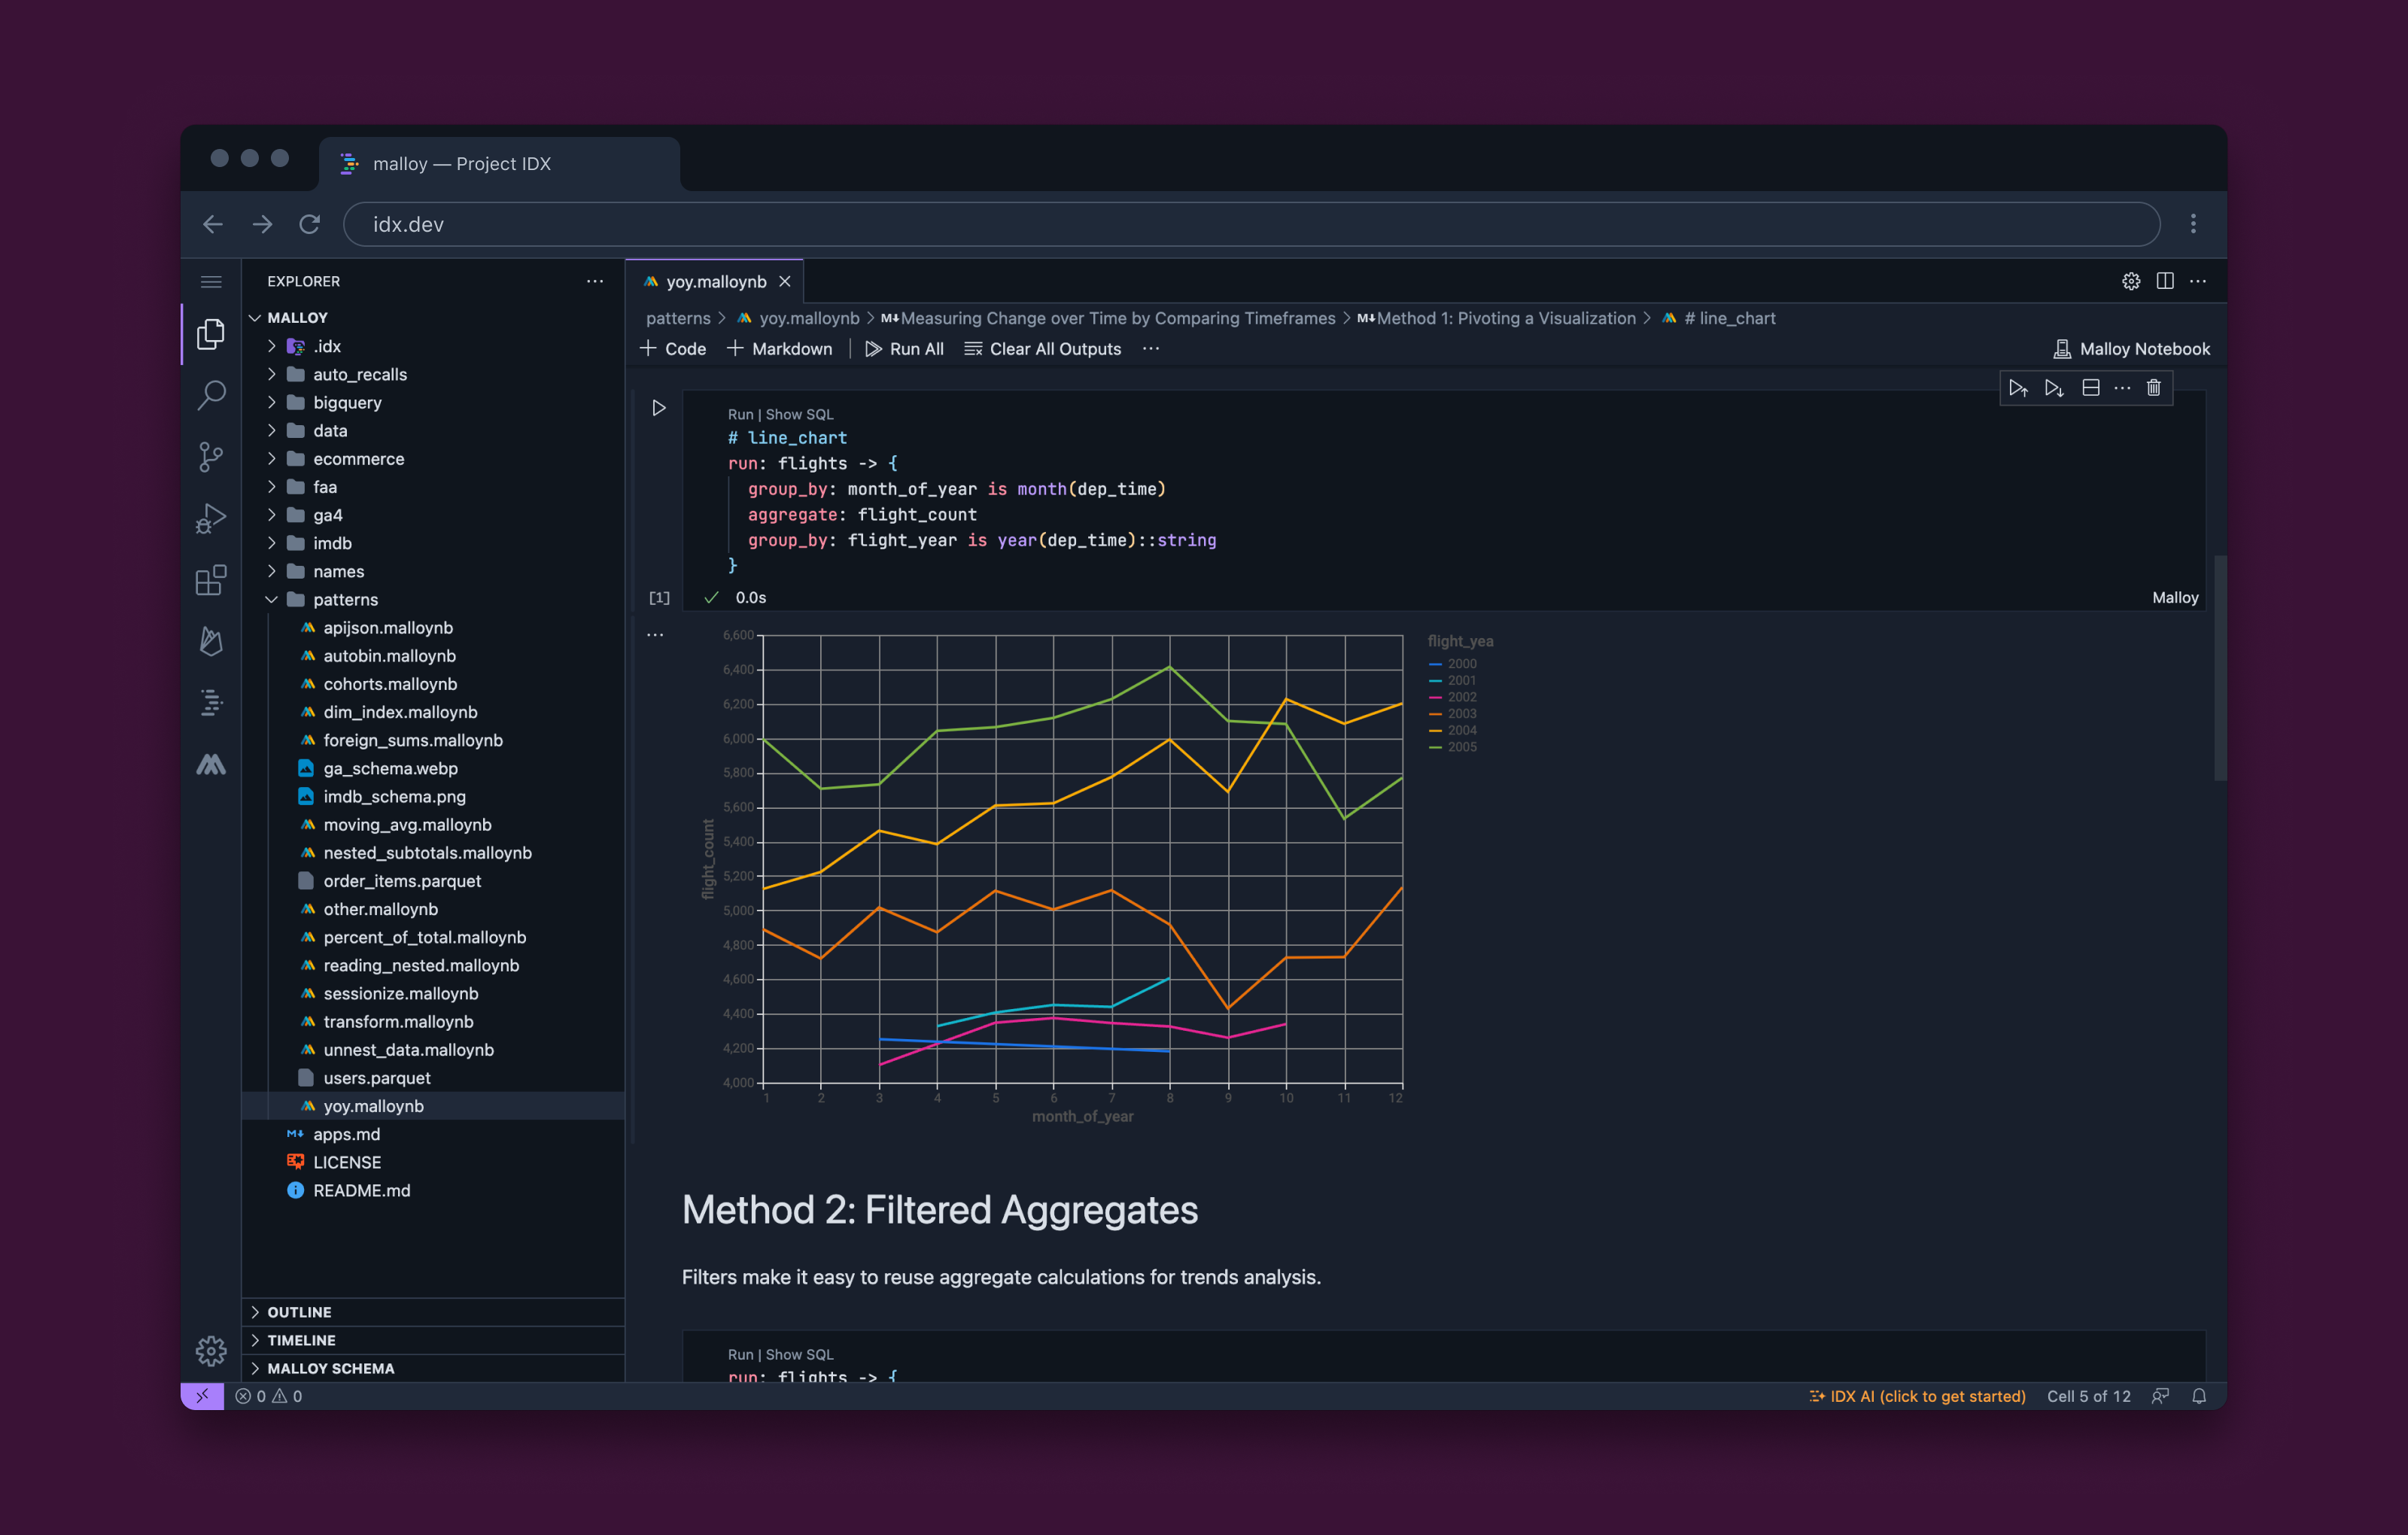2408x1535 pixels.
Task: Click the browser back arrow
Action: (x=213, y=224)
